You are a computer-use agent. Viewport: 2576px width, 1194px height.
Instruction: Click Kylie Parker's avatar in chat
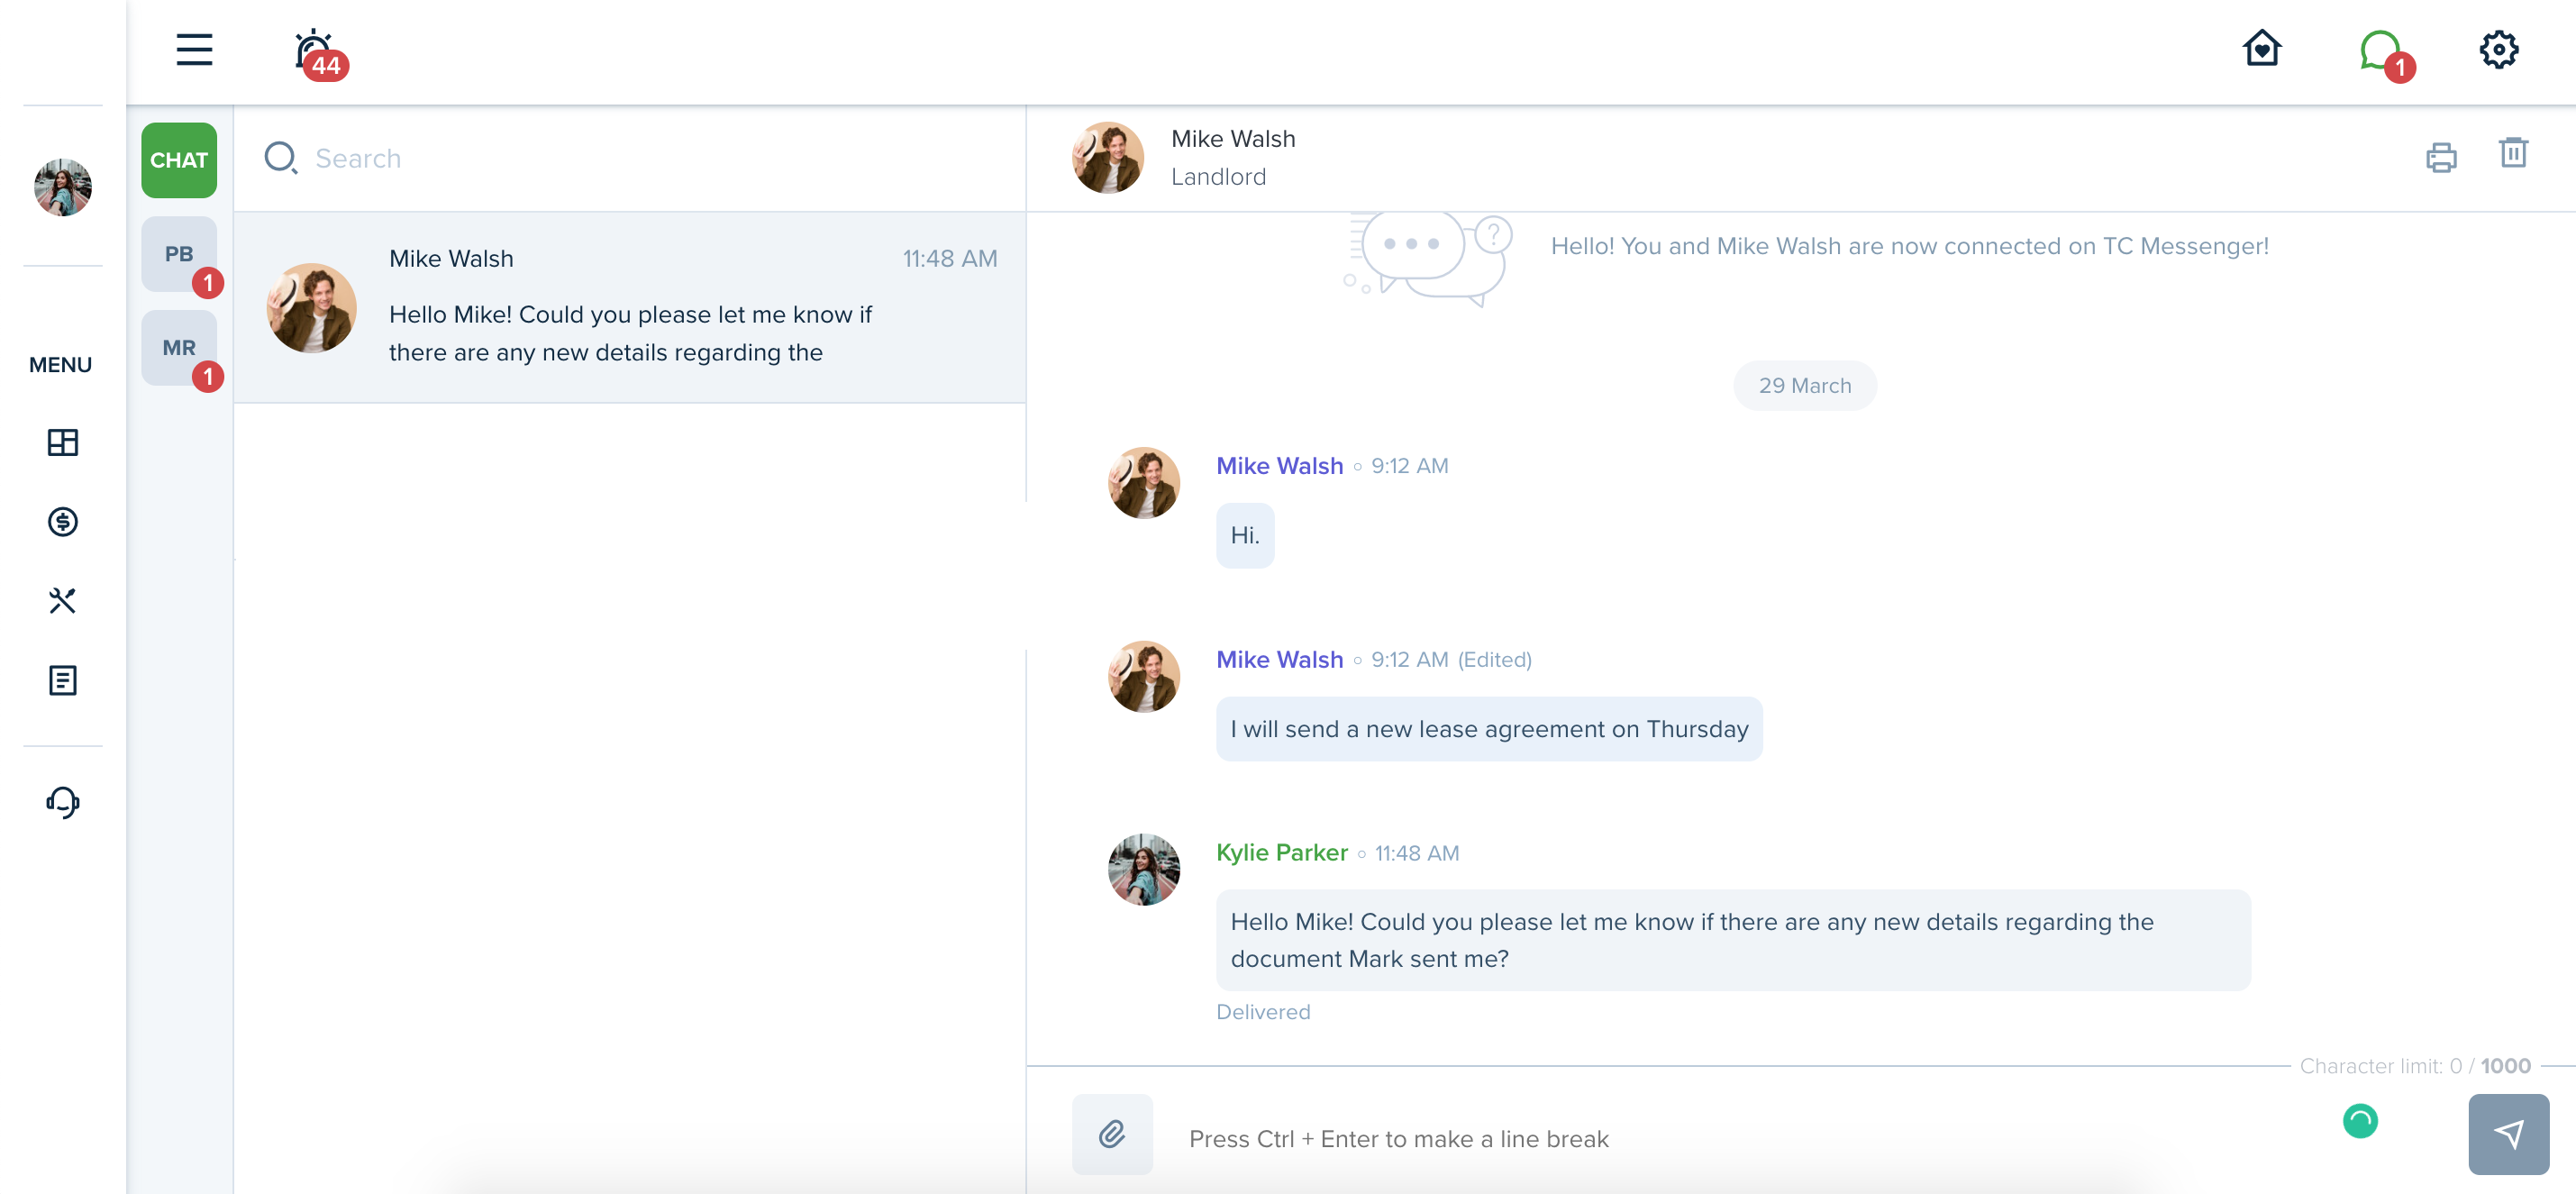(x=1143, y=870)
